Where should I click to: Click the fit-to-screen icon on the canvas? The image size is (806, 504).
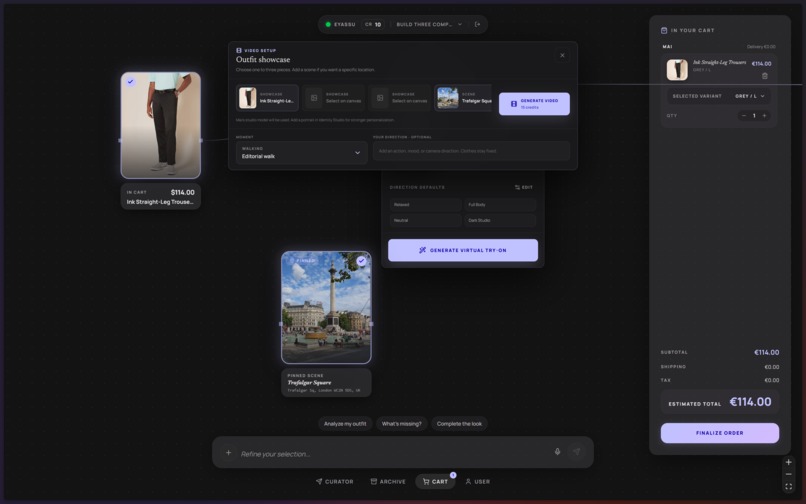[789, 487]
